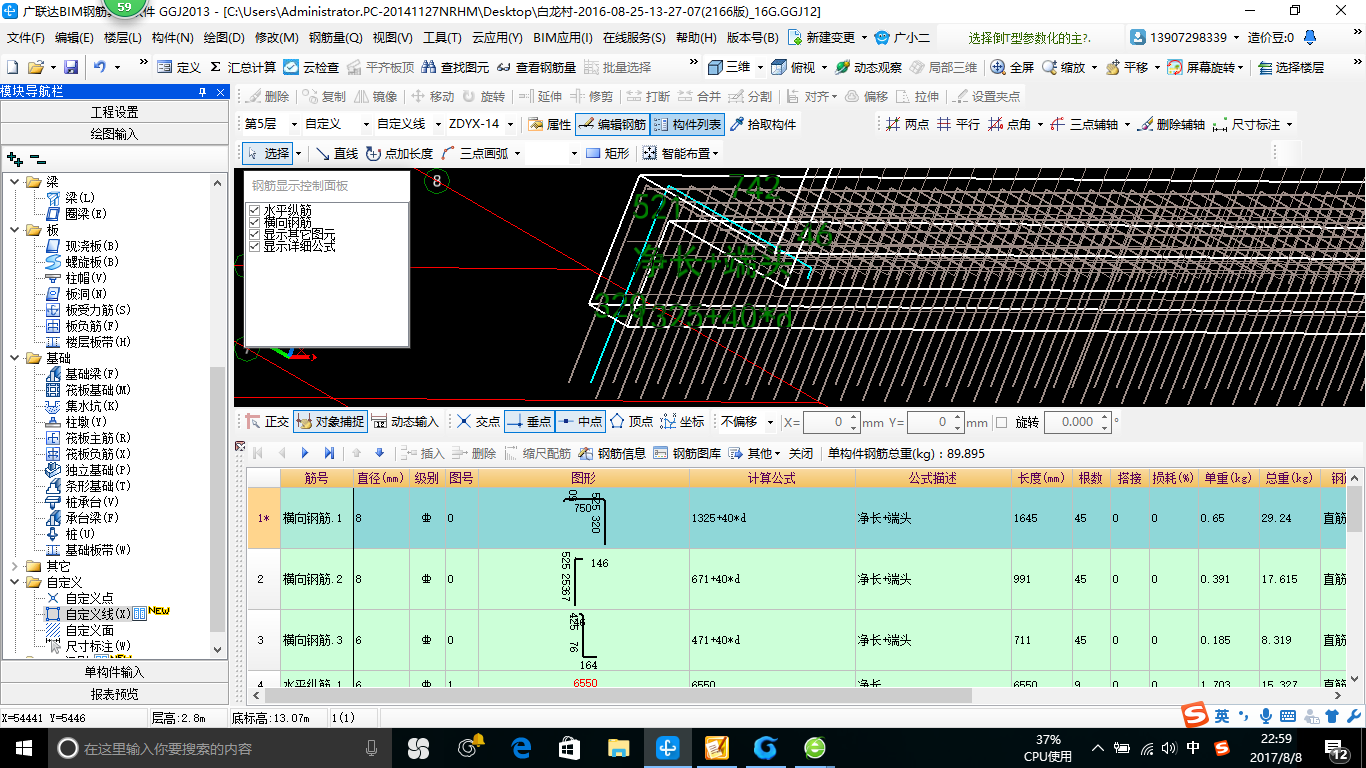Toggle 正交 (Ortho) mode
Image resolution: width=1366 pixels, height=768 pixels.
click(x=266, y=422)
